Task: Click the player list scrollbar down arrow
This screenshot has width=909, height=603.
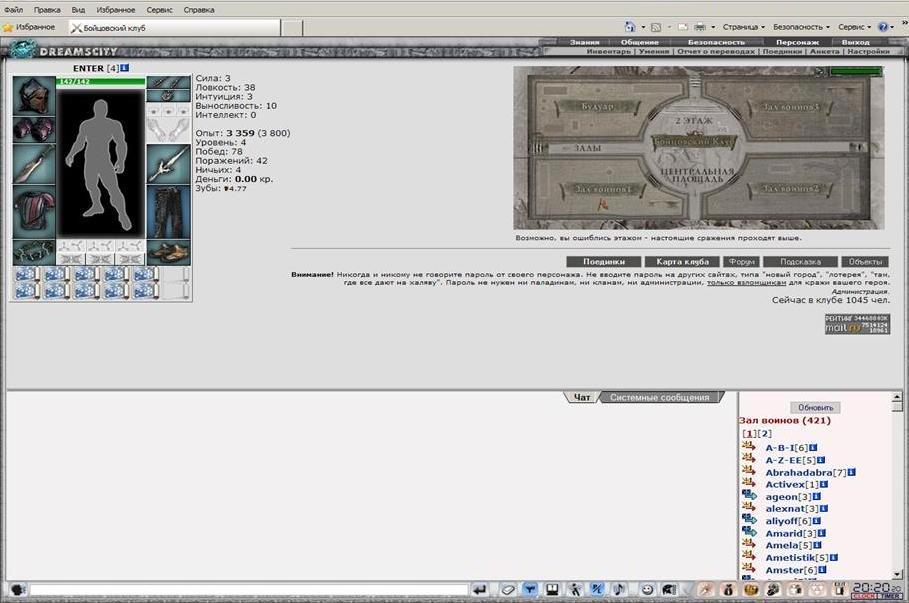Action: tap(897, 575)
